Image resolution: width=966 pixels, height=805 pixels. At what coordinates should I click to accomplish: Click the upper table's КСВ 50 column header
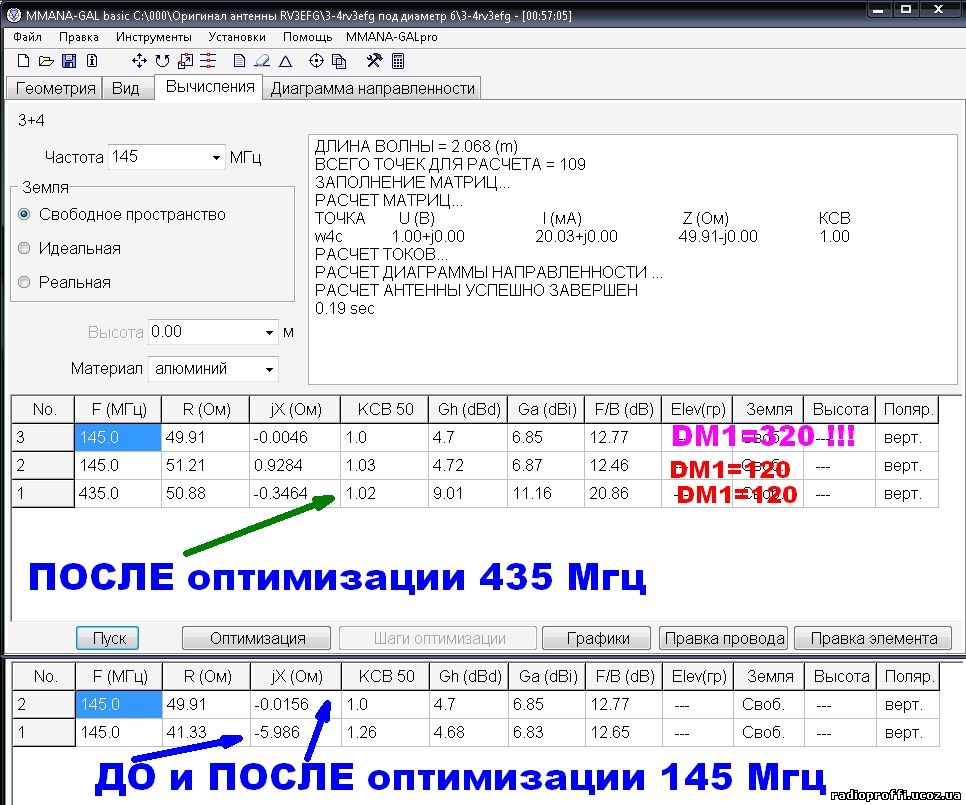pos(384,410)
